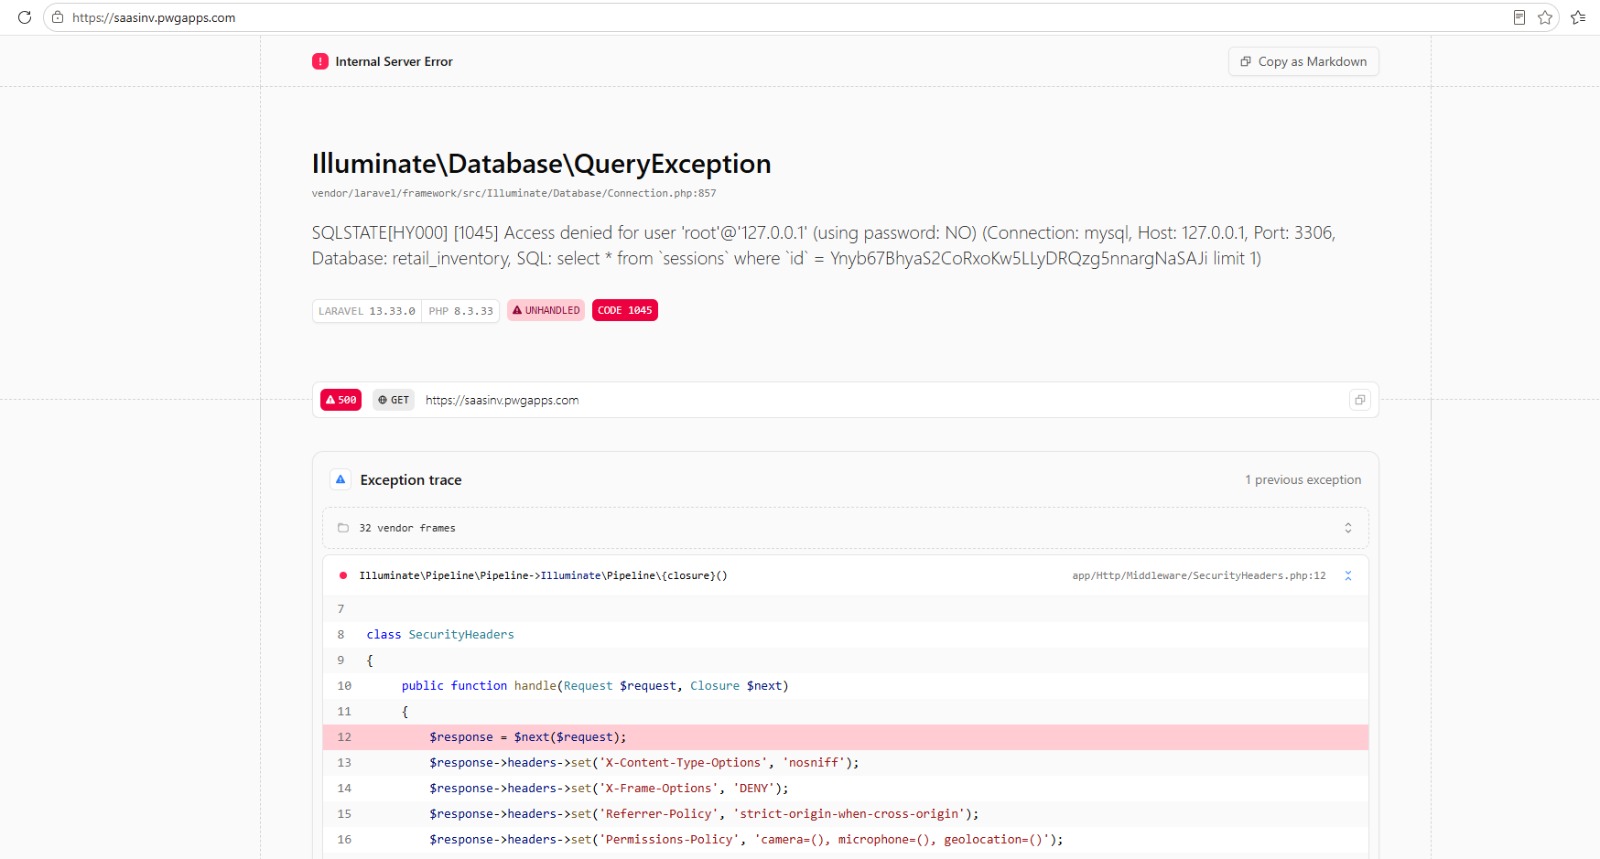Click the SQLSTATE access denied error message
Image resolution: width=1600 pixels, height=859 pixels.
823,246
